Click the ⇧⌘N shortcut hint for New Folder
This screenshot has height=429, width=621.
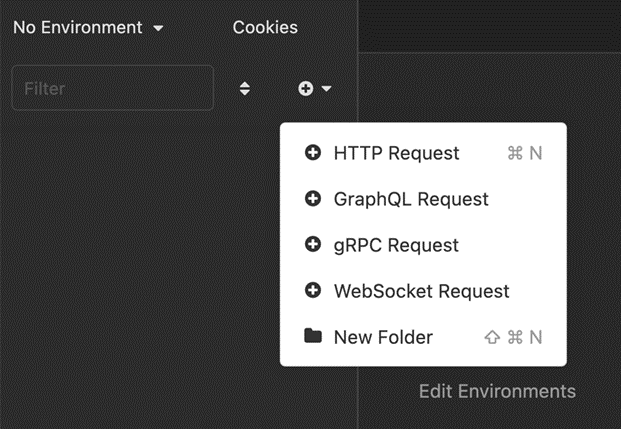(x=513, y=337)
